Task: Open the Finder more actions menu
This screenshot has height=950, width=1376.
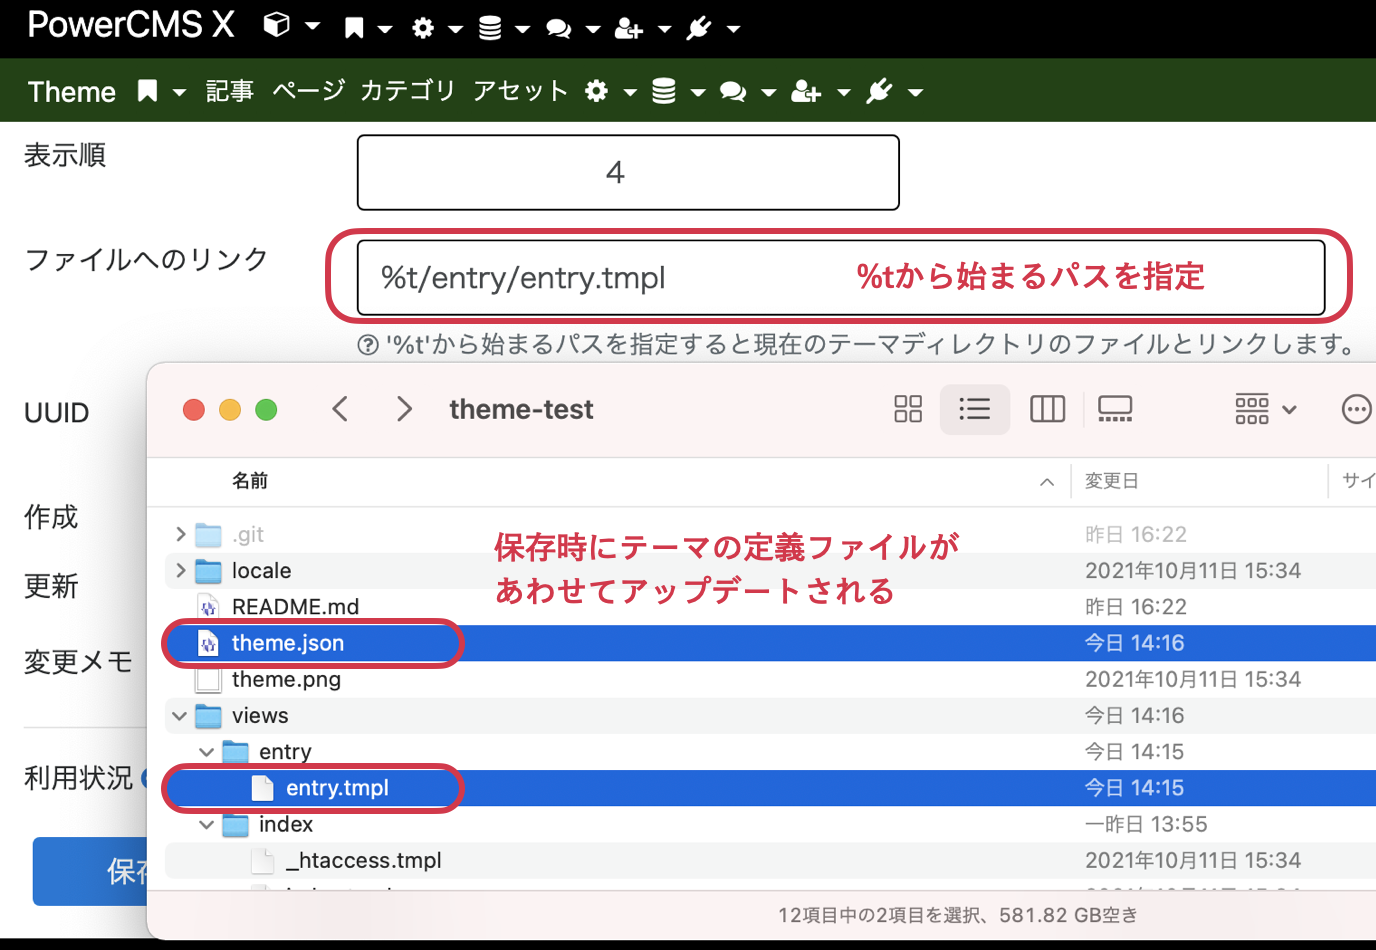Action: pos(1356,409)
